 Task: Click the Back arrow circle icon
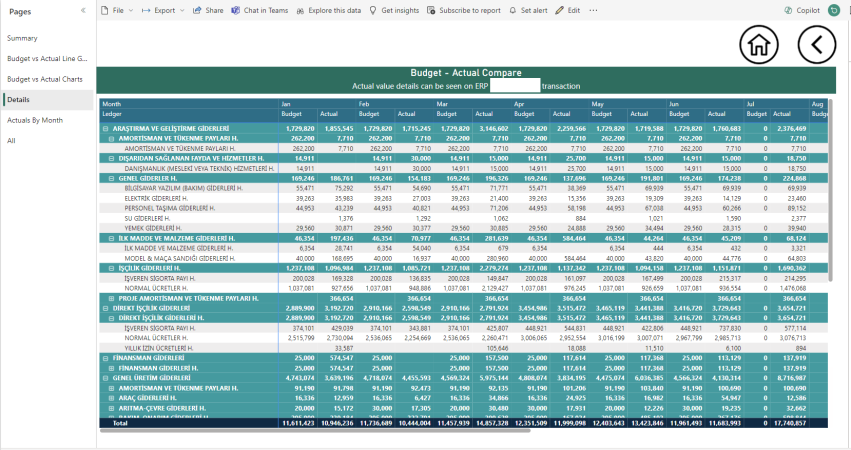coord(817,44)
